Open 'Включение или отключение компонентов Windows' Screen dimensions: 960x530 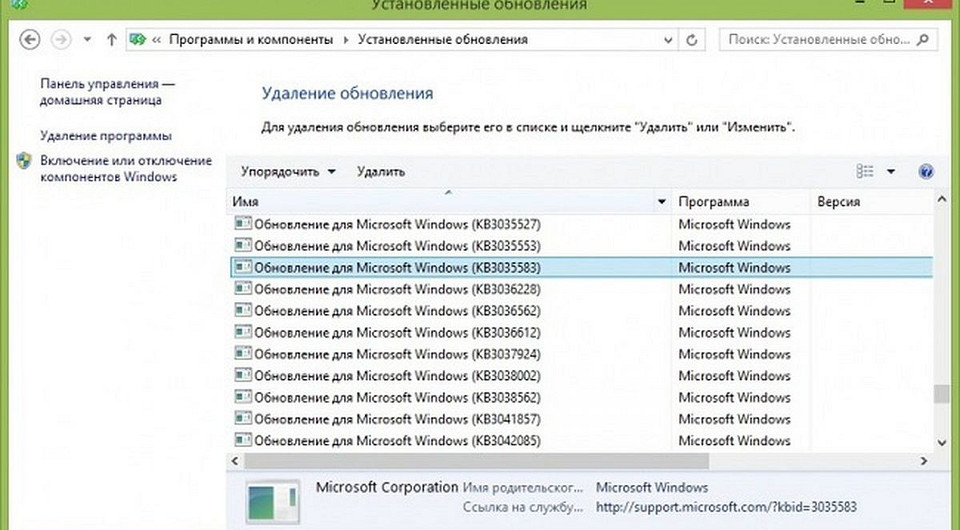pos(126,168)
